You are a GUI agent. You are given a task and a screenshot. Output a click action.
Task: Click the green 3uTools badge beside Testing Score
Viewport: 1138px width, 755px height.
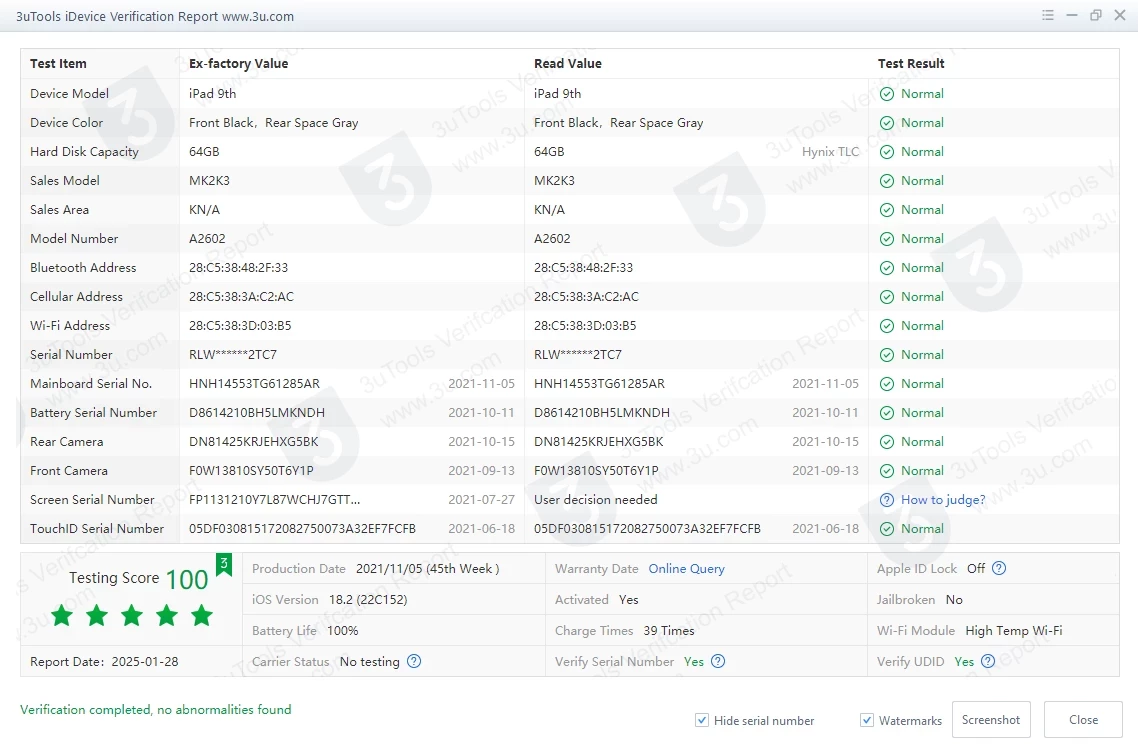point(224,565)
